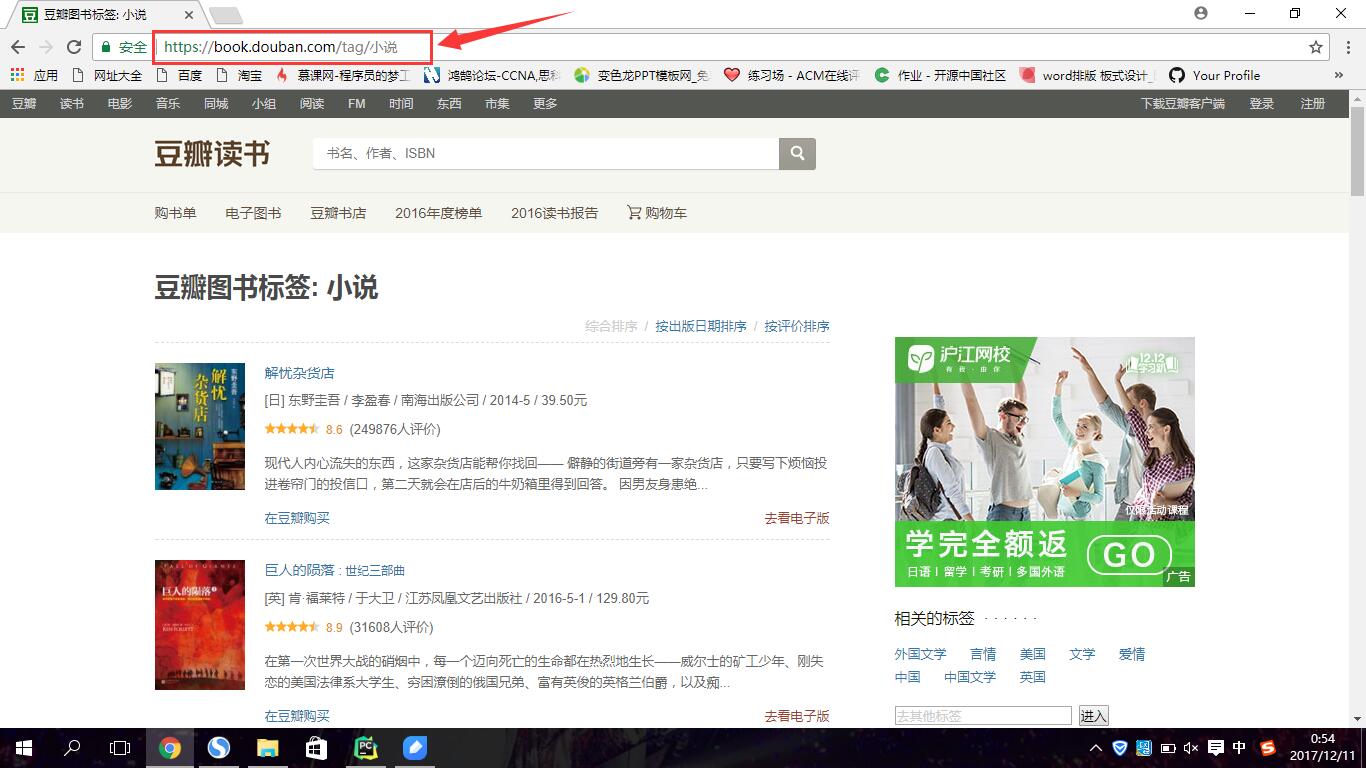
Task: Sort by 按出版日期排序
Action: coord(701,326)
